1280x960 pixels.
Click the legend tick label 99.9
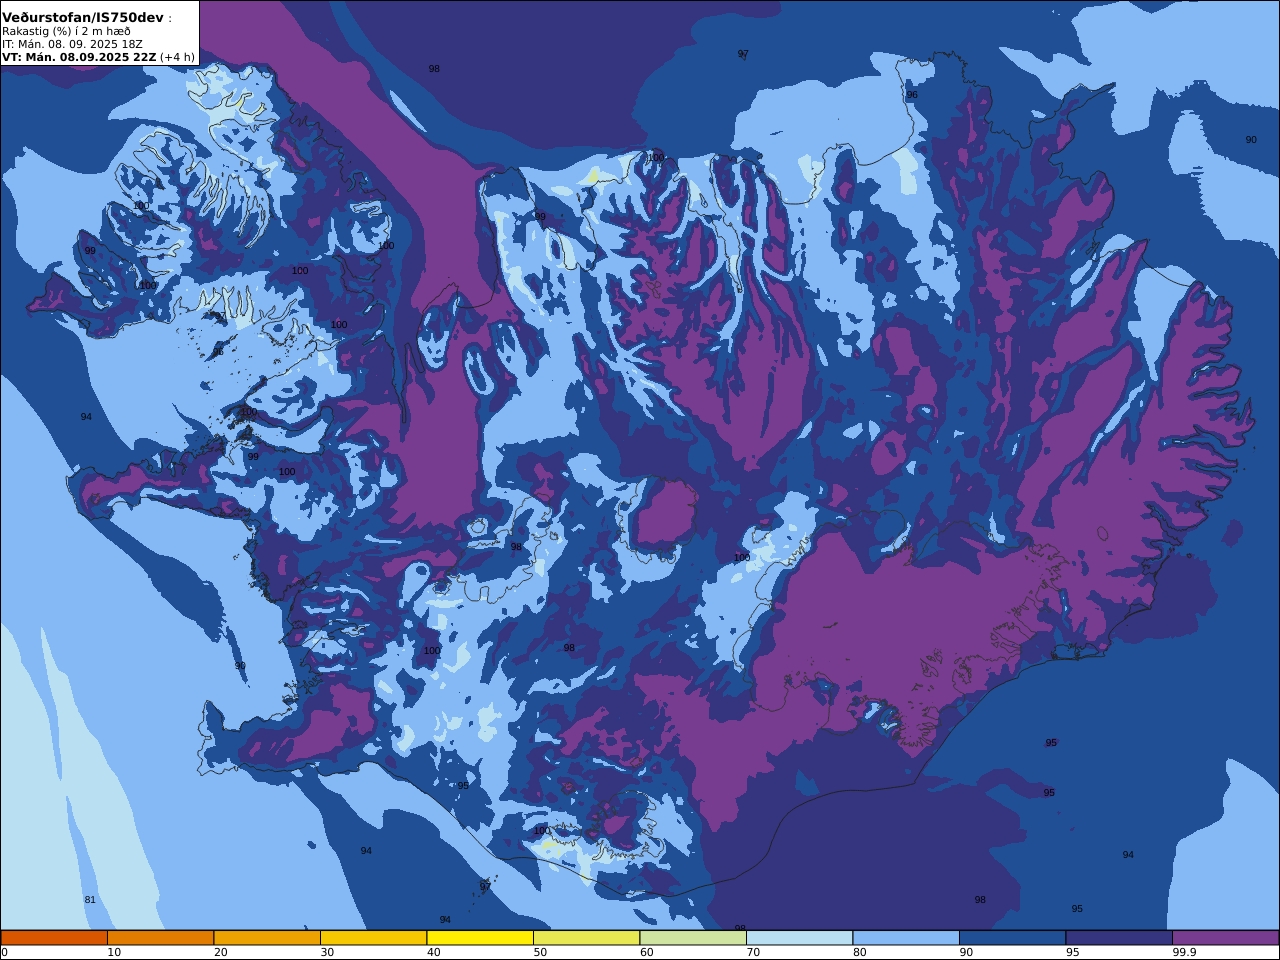1184,952
